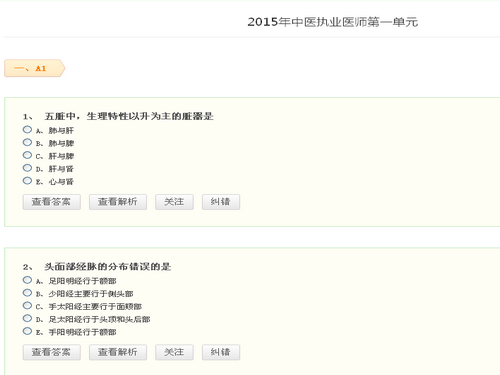Click question 2 text 头面部经脉的分布错误的是
This screenshot has width=500, height=375.
(x=108, y=267)
